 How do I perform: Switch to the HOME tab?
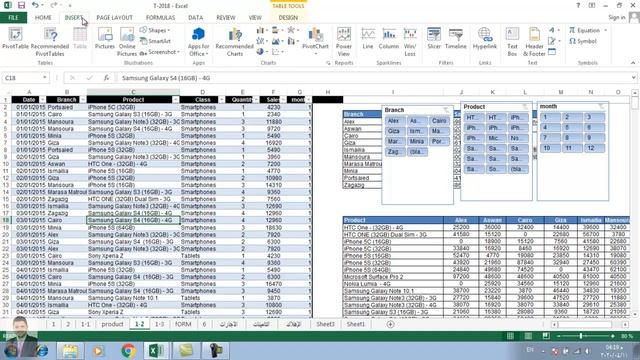point(43,18)
